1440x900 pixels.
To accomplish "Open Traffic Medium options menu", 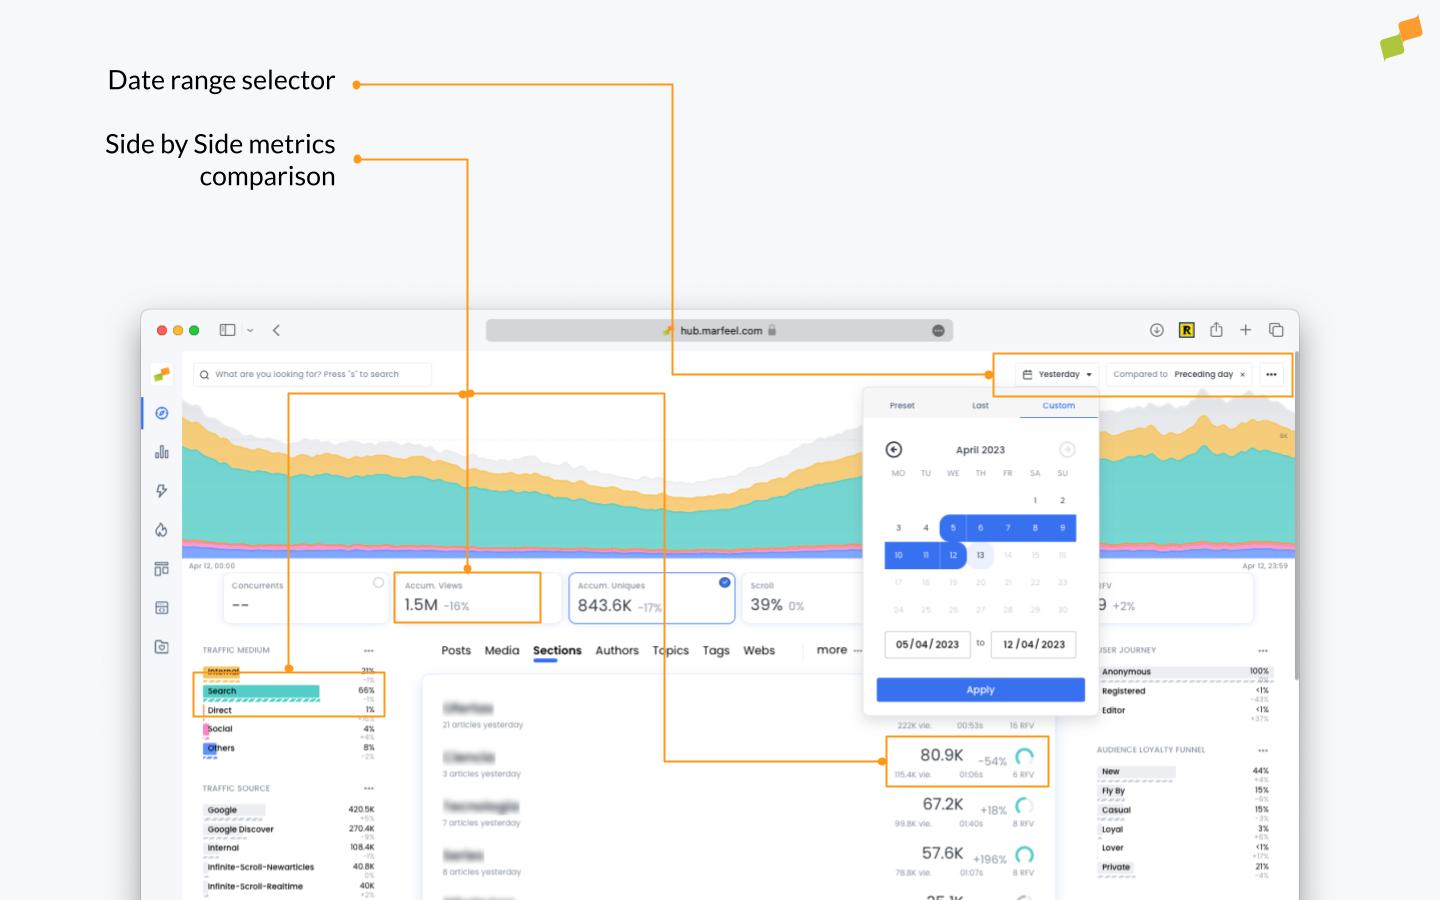I will click(369, 651).
